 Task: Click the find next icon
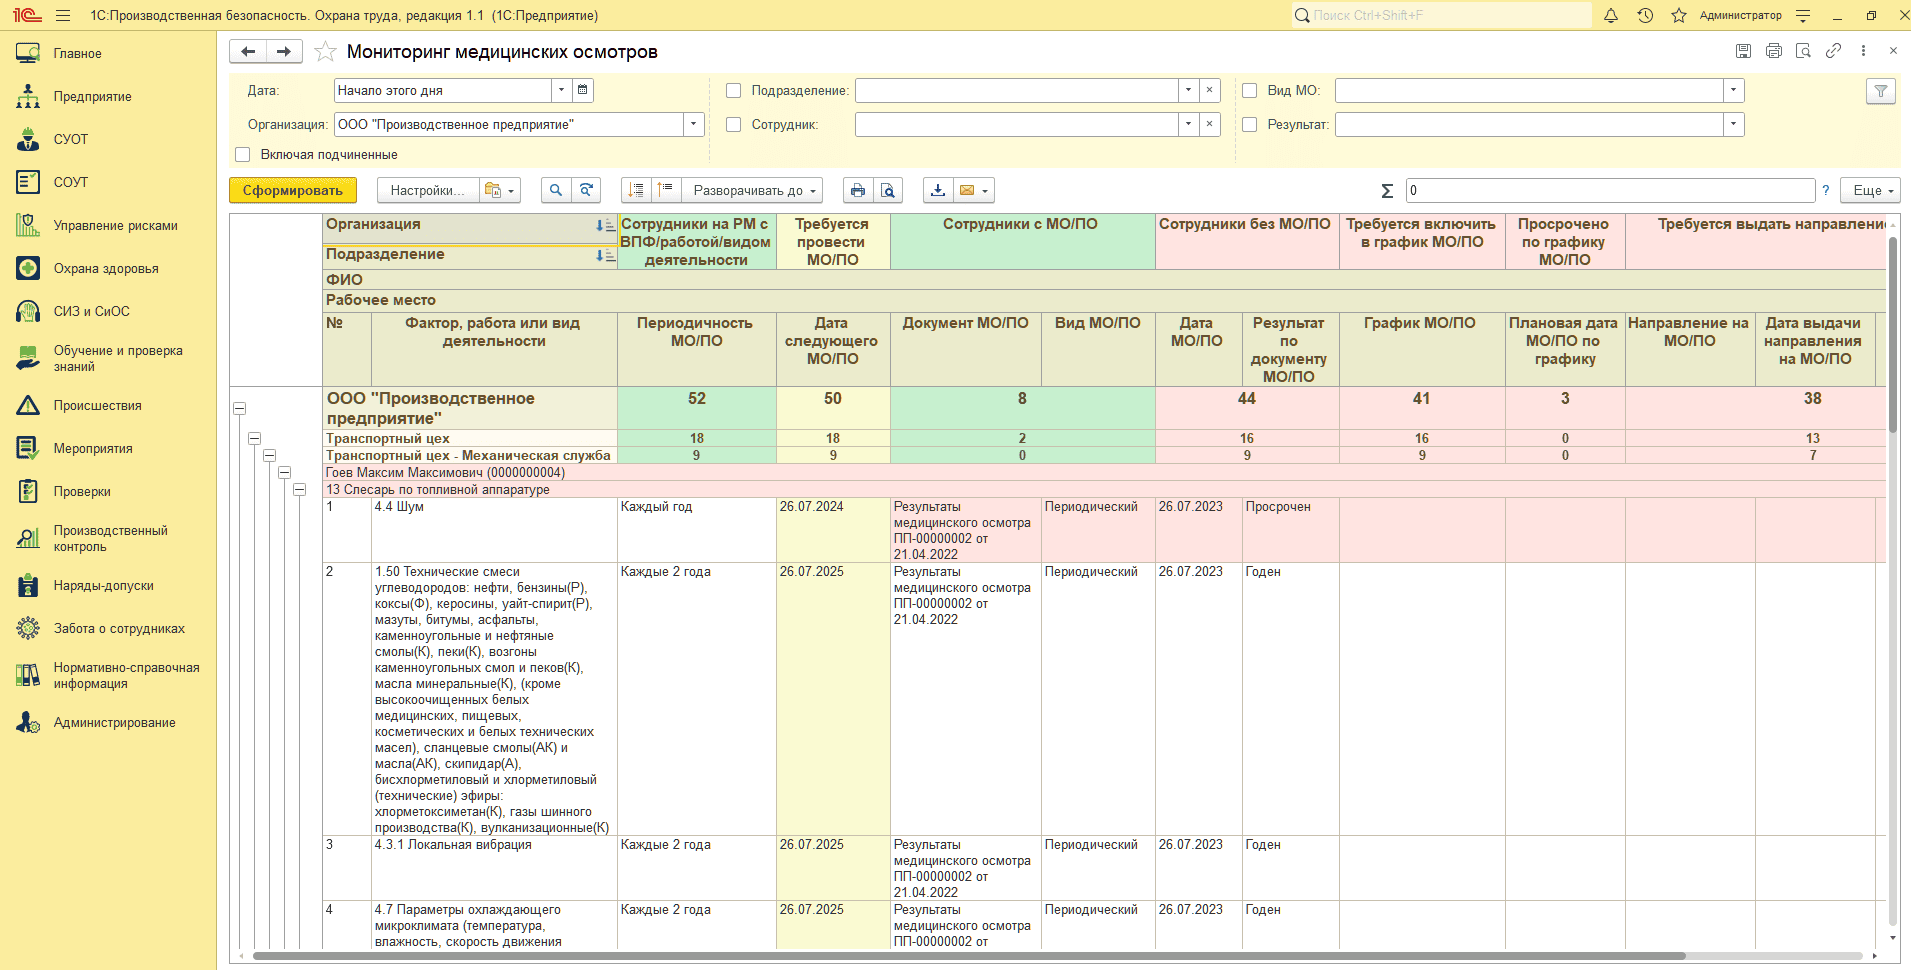click(587, 190)
